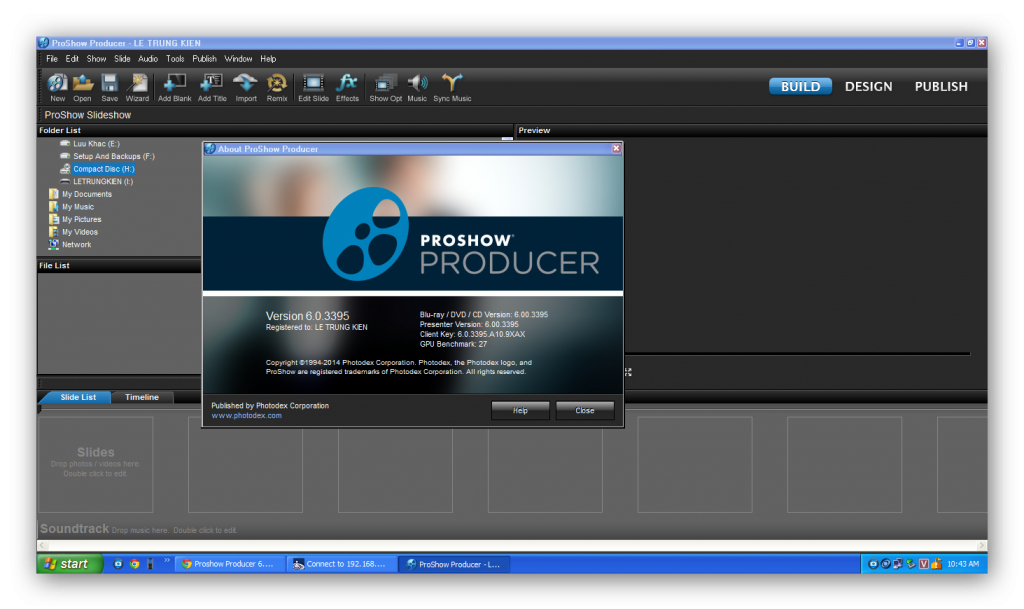Image resolution: width=1024 pixels, height=609 pixels.
Task: Insert a title slide with Add Title
Action: [212, 87]
